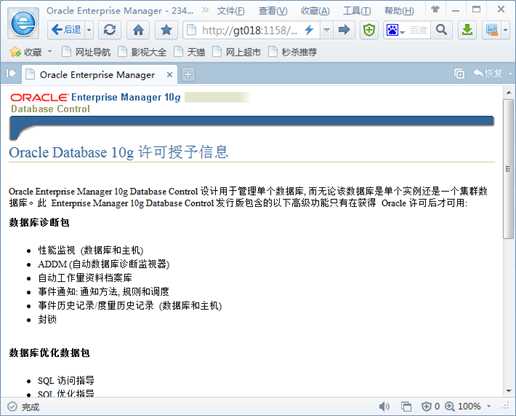Click the Database Control subtitle text

(50, 109)
